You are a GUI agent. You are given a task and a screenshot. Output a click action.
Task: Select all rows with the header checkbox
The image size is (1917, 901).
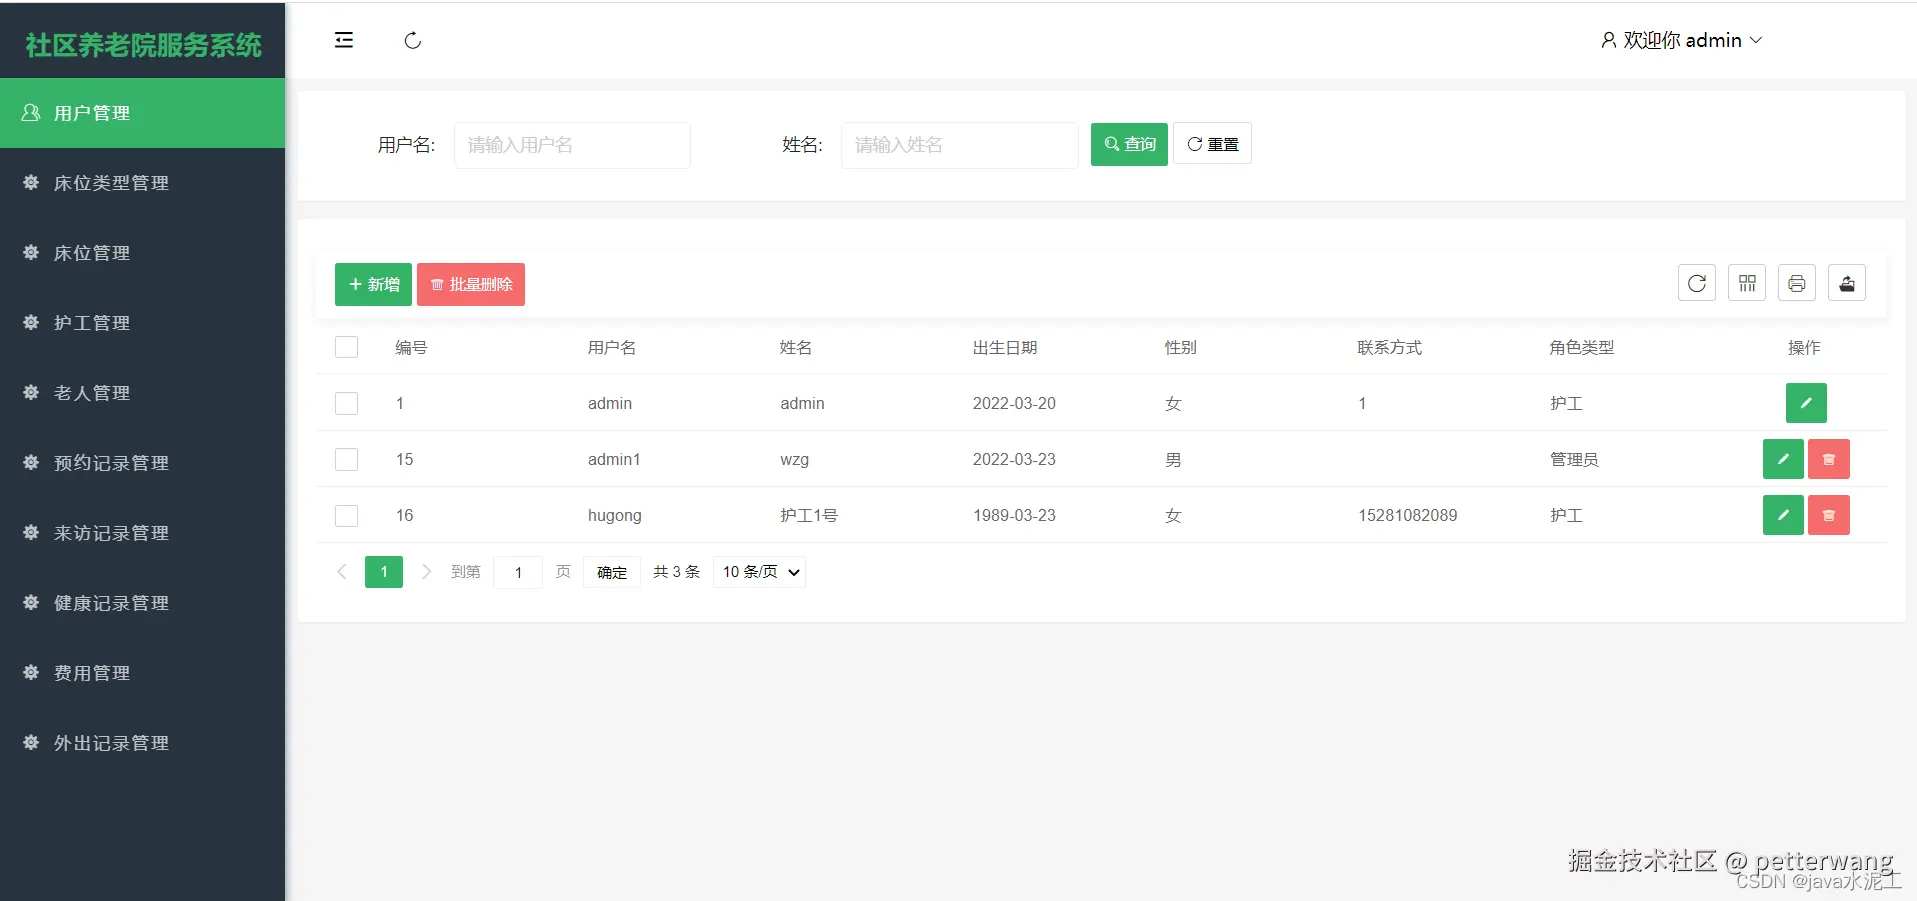click(346, 347)
